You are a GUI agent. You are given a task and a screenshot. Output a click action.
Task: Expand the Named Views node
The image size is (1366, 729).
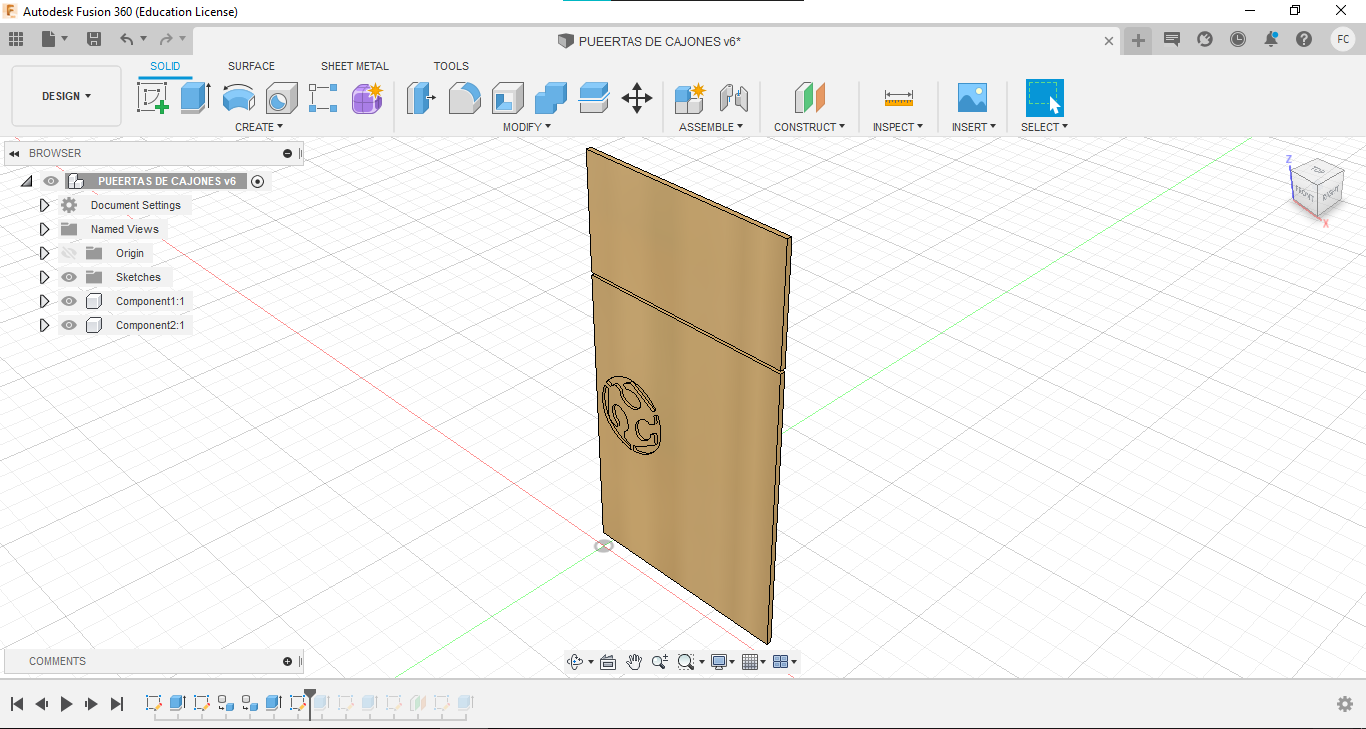(44, 229)
